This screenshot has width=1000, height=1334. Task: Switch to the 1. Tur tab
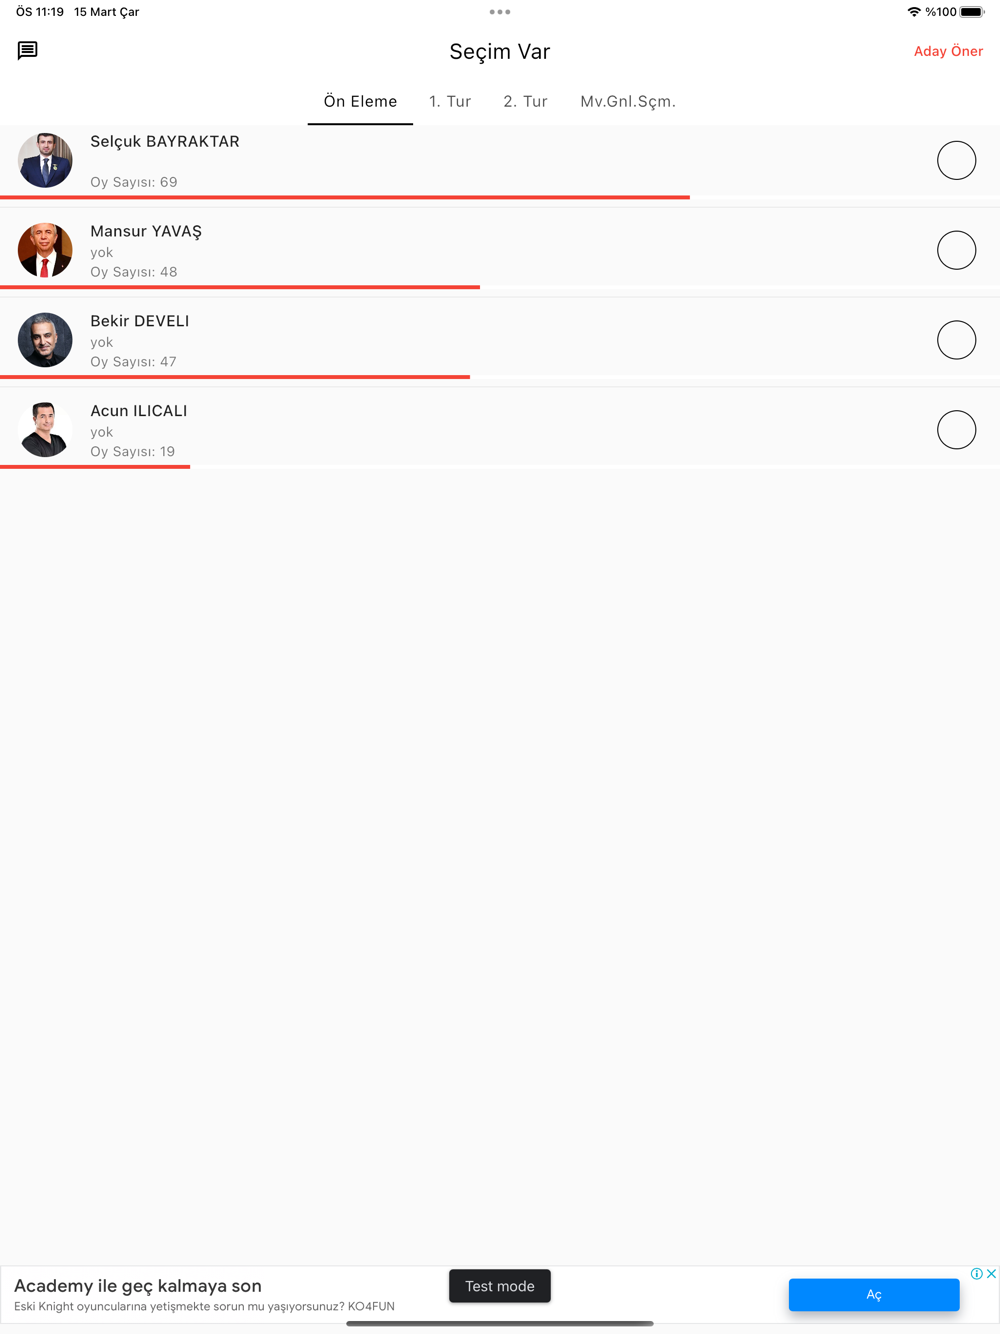pos(450,101)
